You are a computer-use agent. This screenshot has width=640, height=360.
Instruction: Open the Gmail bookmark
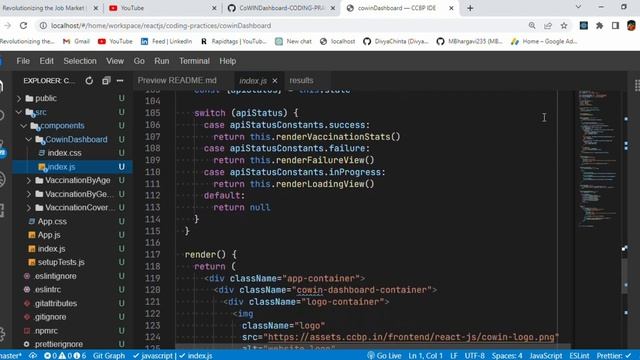pos(76,41)
